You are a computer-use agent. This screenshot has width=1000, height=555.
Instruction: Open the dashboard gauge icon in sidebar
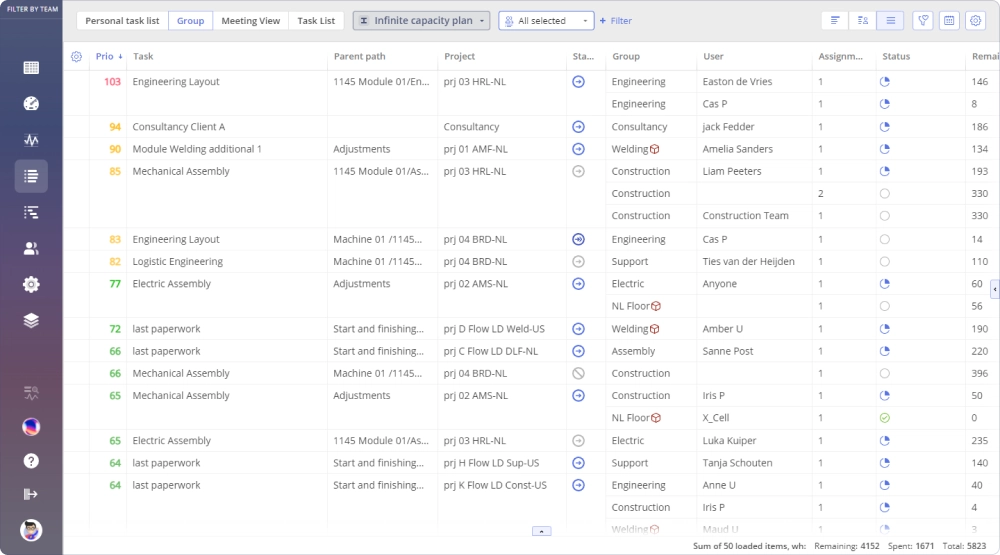click(31, 104)
